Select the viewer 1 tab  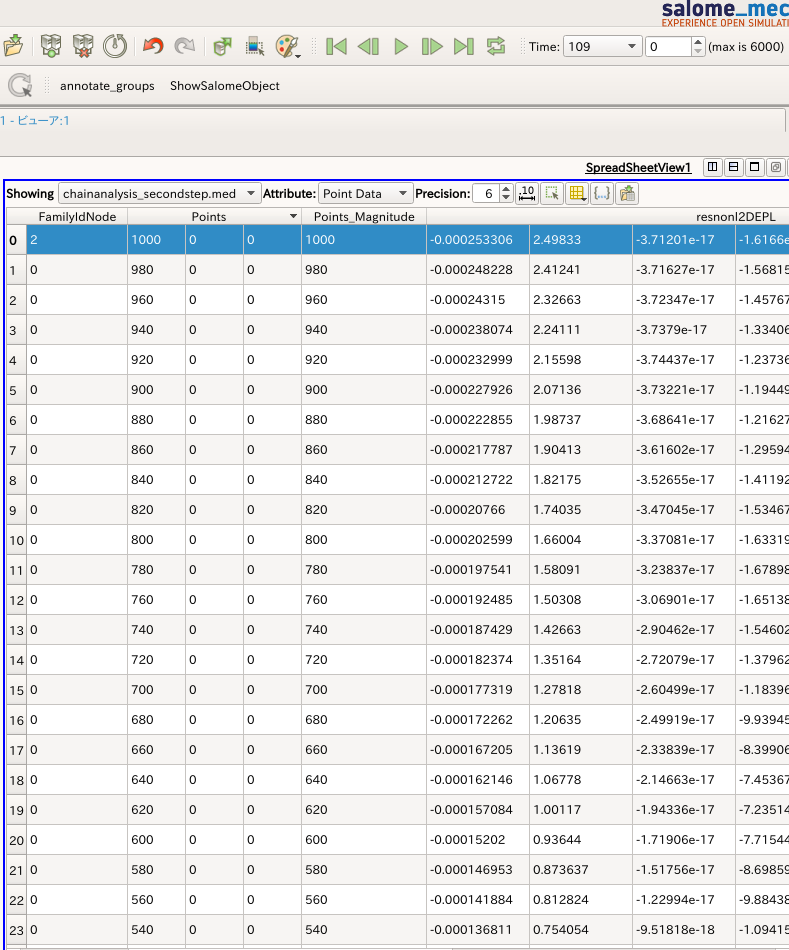pos(35,121)
